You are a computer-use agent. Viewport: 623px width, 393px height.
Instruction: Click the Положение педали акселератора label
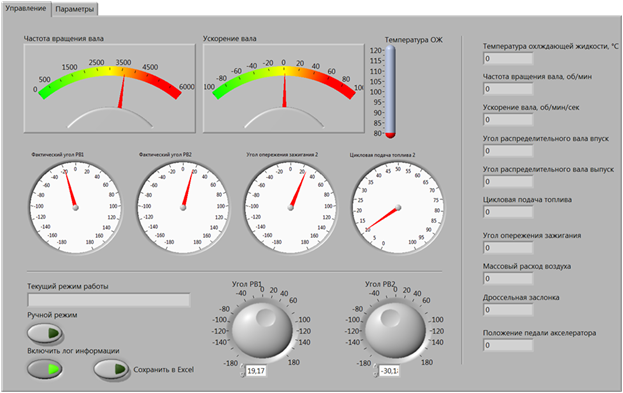click(x=539, y=333)
